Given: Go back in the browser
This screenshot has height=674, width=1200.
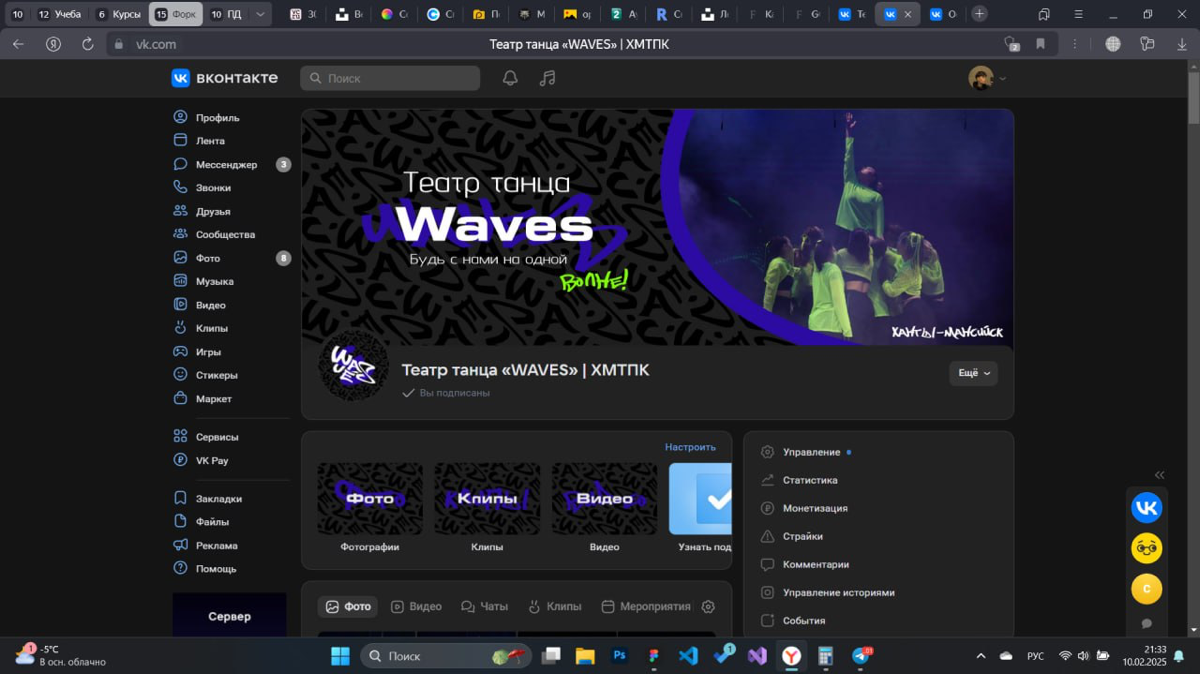Looking at the screenshot, I should 18,44.
